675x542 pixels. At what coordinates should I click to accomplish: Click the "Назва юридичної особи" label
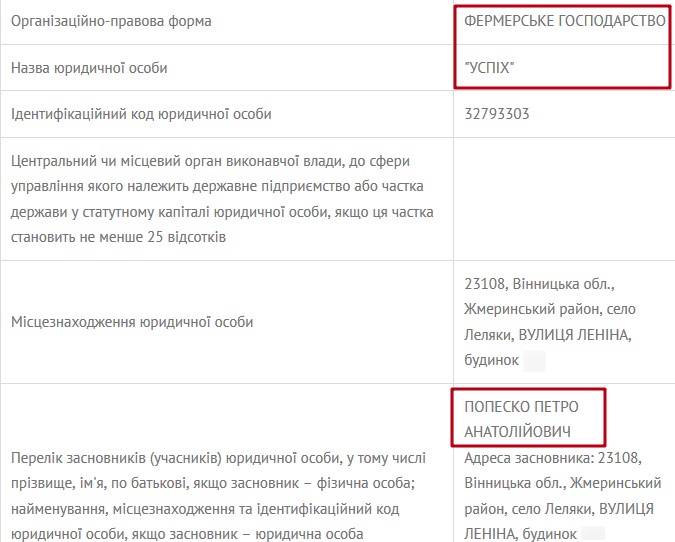(89, 68)
